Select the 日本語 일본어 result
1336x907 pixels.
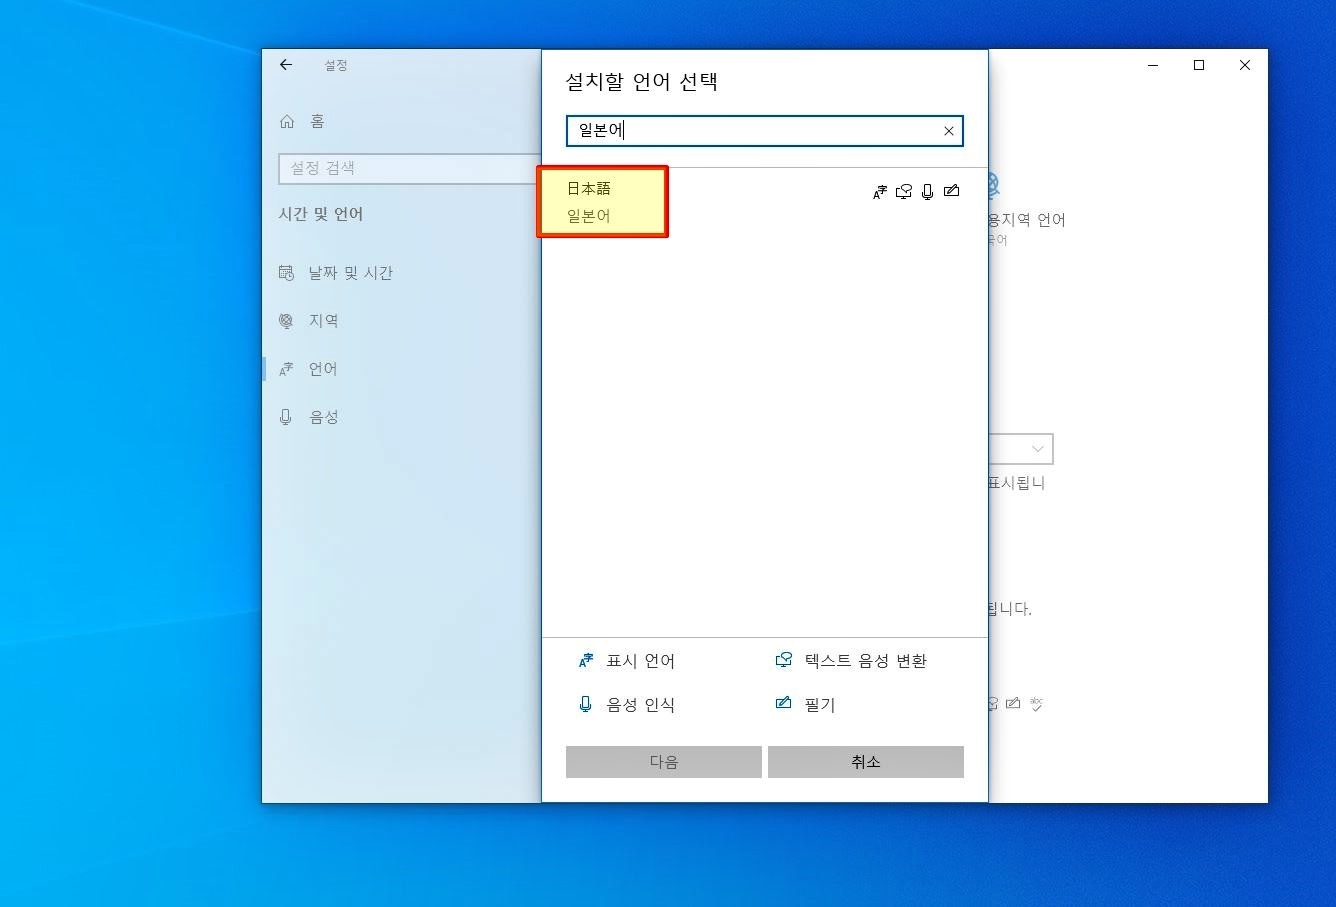click(x=765, y=202)
